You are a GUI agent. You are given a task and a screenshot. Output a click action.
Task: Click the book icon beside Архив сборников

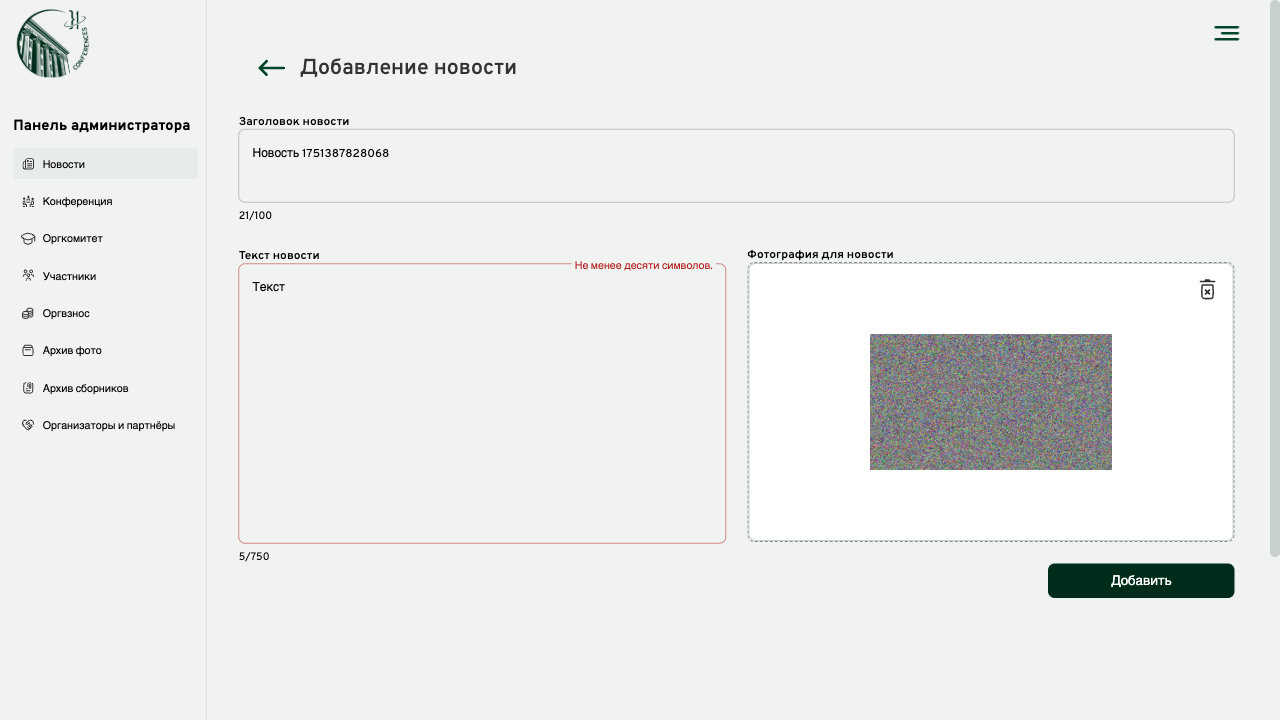28,388
